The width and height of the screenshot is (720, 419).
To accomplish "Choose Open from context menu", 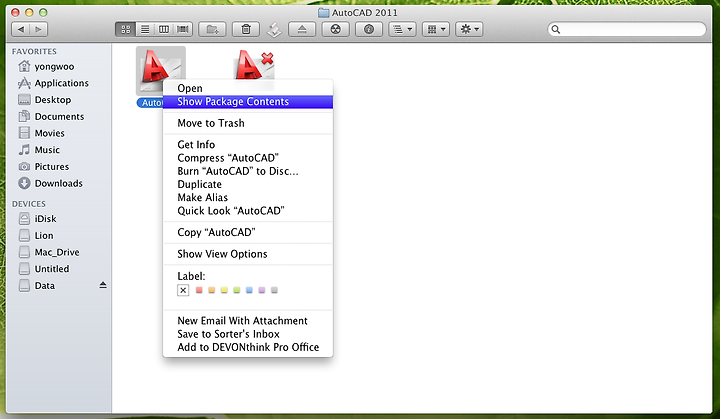I will point(248,88).
